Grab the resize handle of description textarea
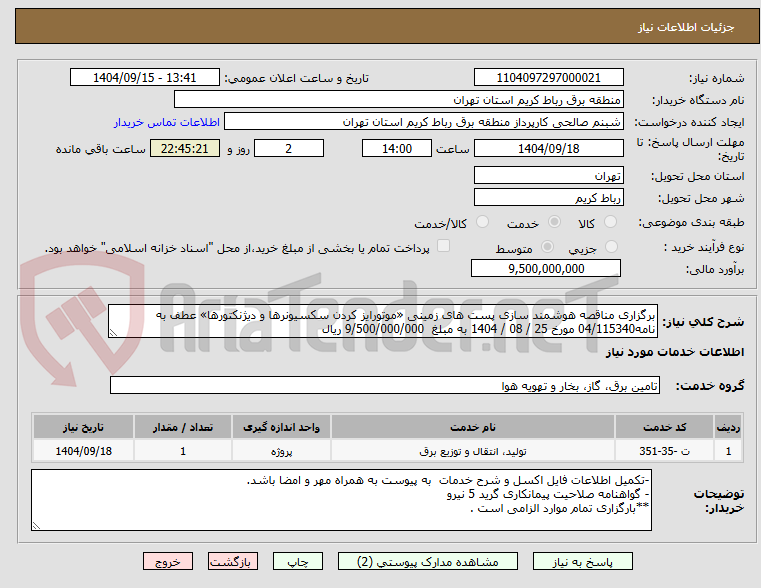Viewport: 761px width, 588px height. tap(113, 333)
